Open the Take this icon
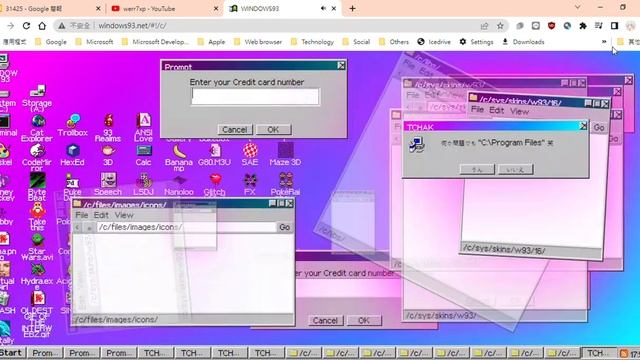Image resolution: width=640 pixels, height=360 pixels. (37, 216)
